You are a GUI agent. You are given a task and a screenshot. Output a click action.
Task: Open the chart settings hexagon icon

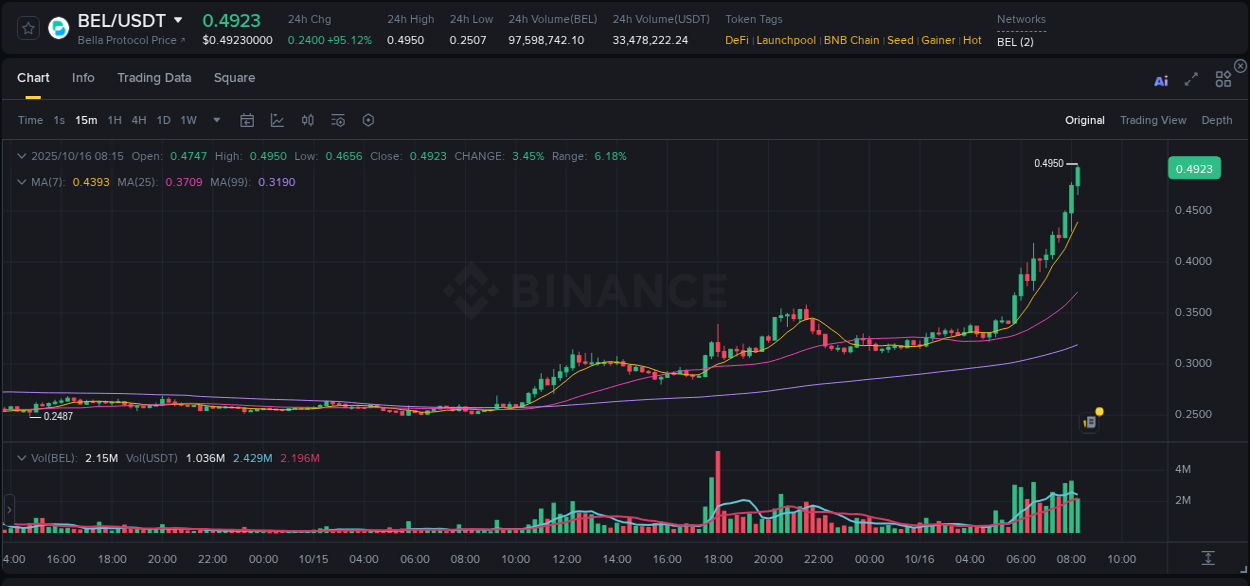(368, 120)
